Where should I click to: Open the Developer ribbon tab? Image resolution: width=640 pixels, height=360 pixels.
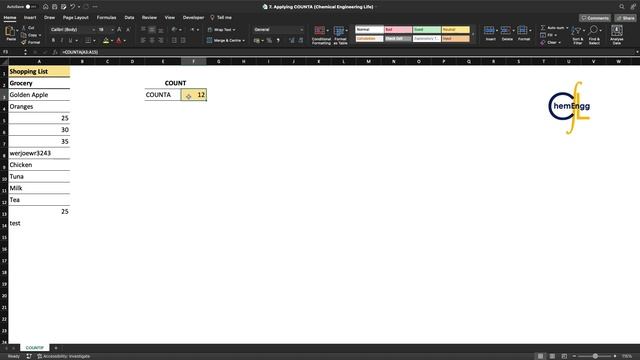pos(193,18)
